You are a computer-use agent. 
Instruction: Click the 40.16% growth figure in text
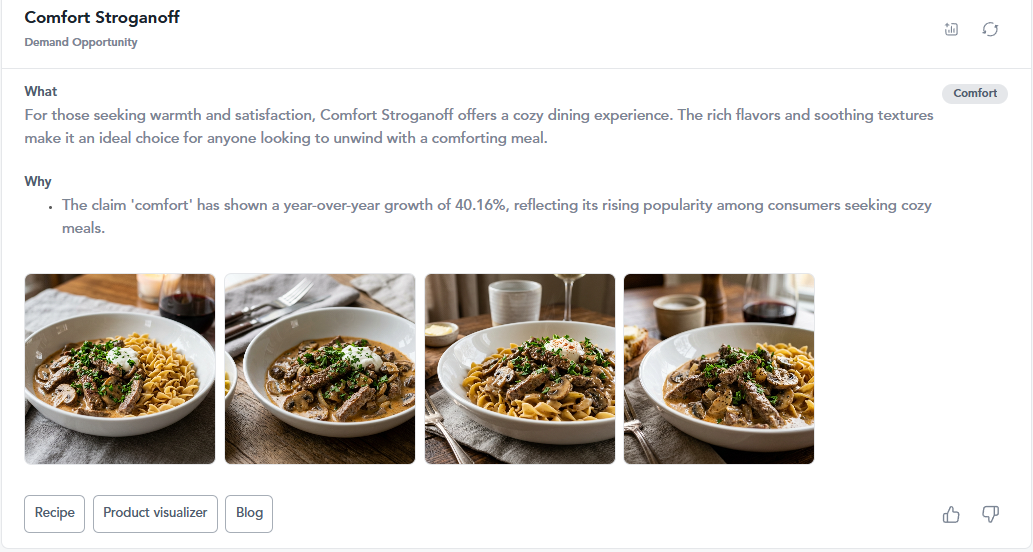click(480, 205)
